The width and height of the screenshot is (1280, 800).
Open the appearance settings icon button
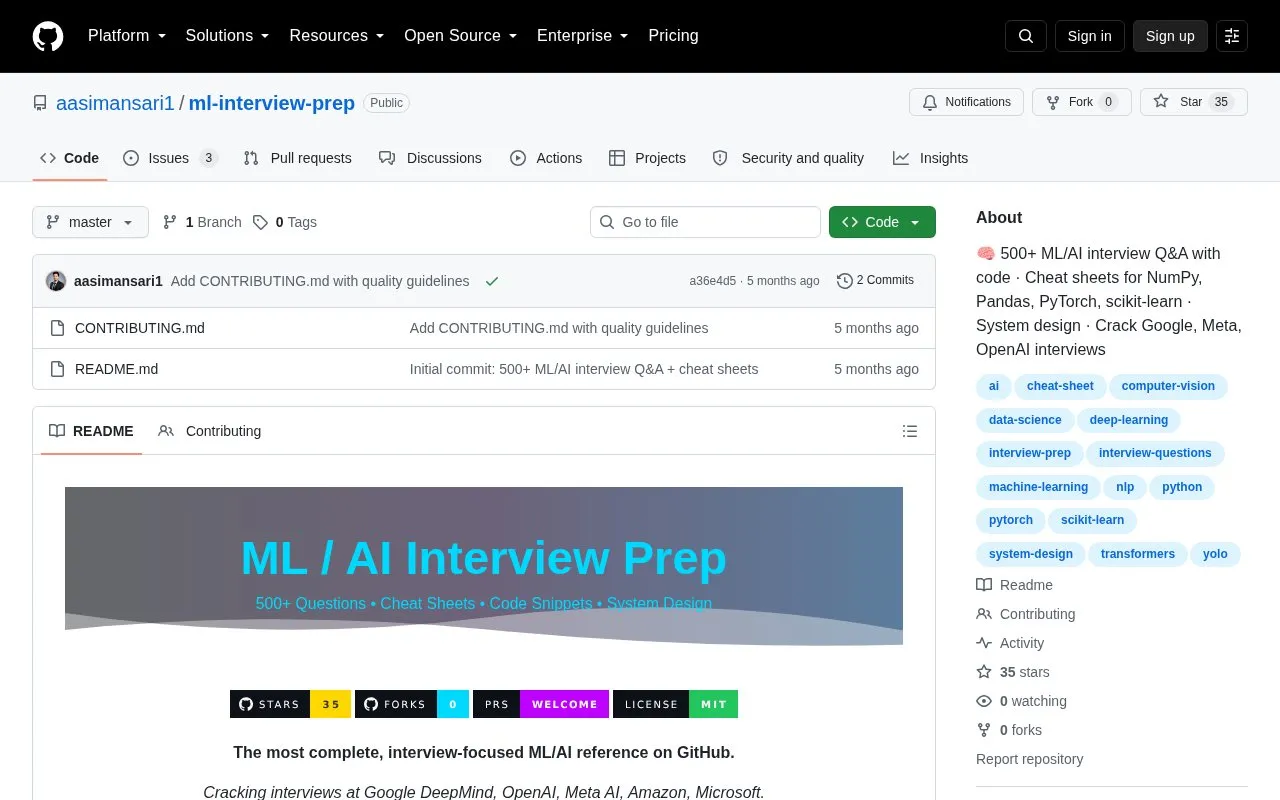(1232, 36)
